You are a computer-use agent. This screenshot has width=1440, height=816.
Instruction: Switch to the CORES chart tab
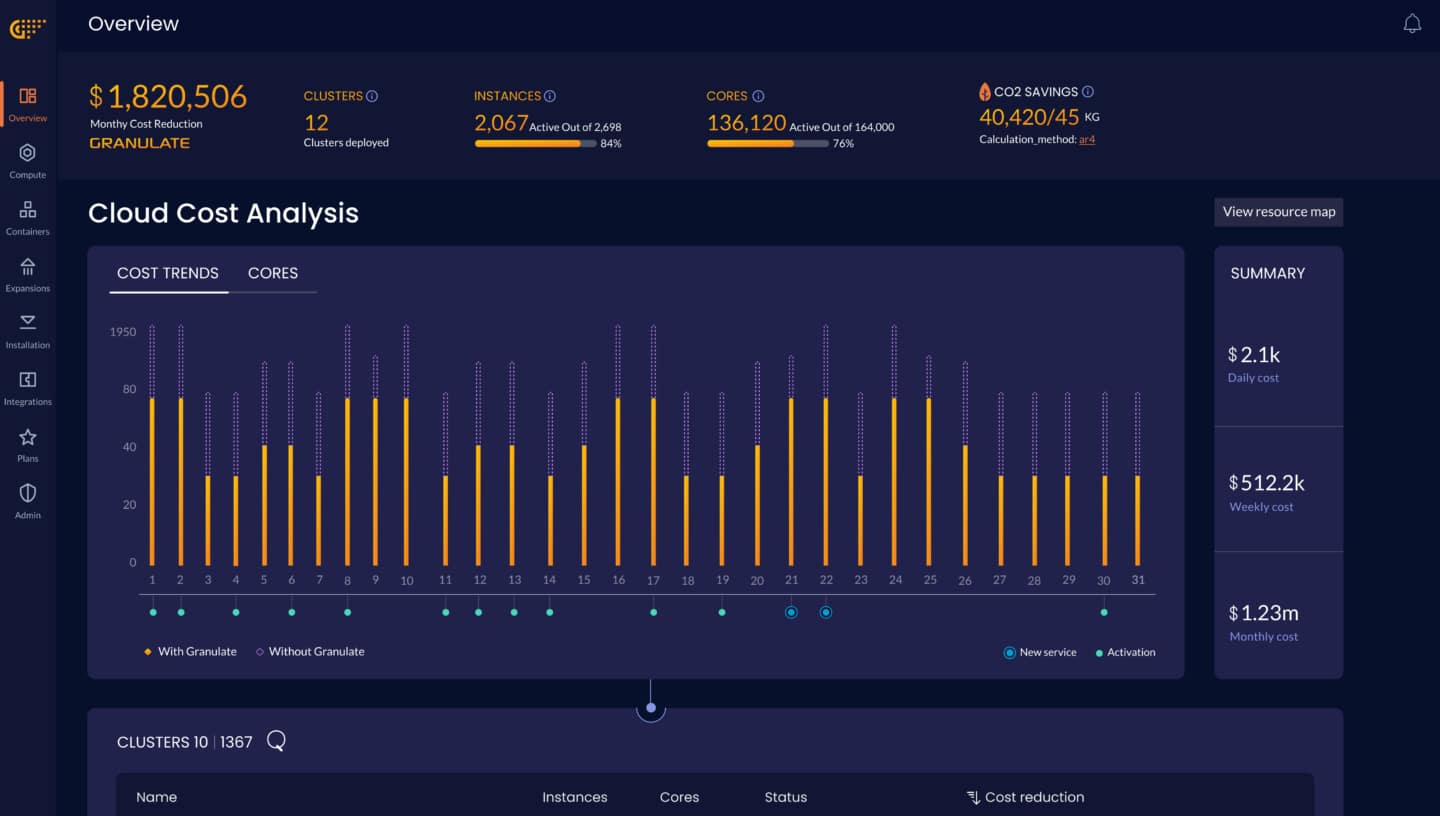273,273
